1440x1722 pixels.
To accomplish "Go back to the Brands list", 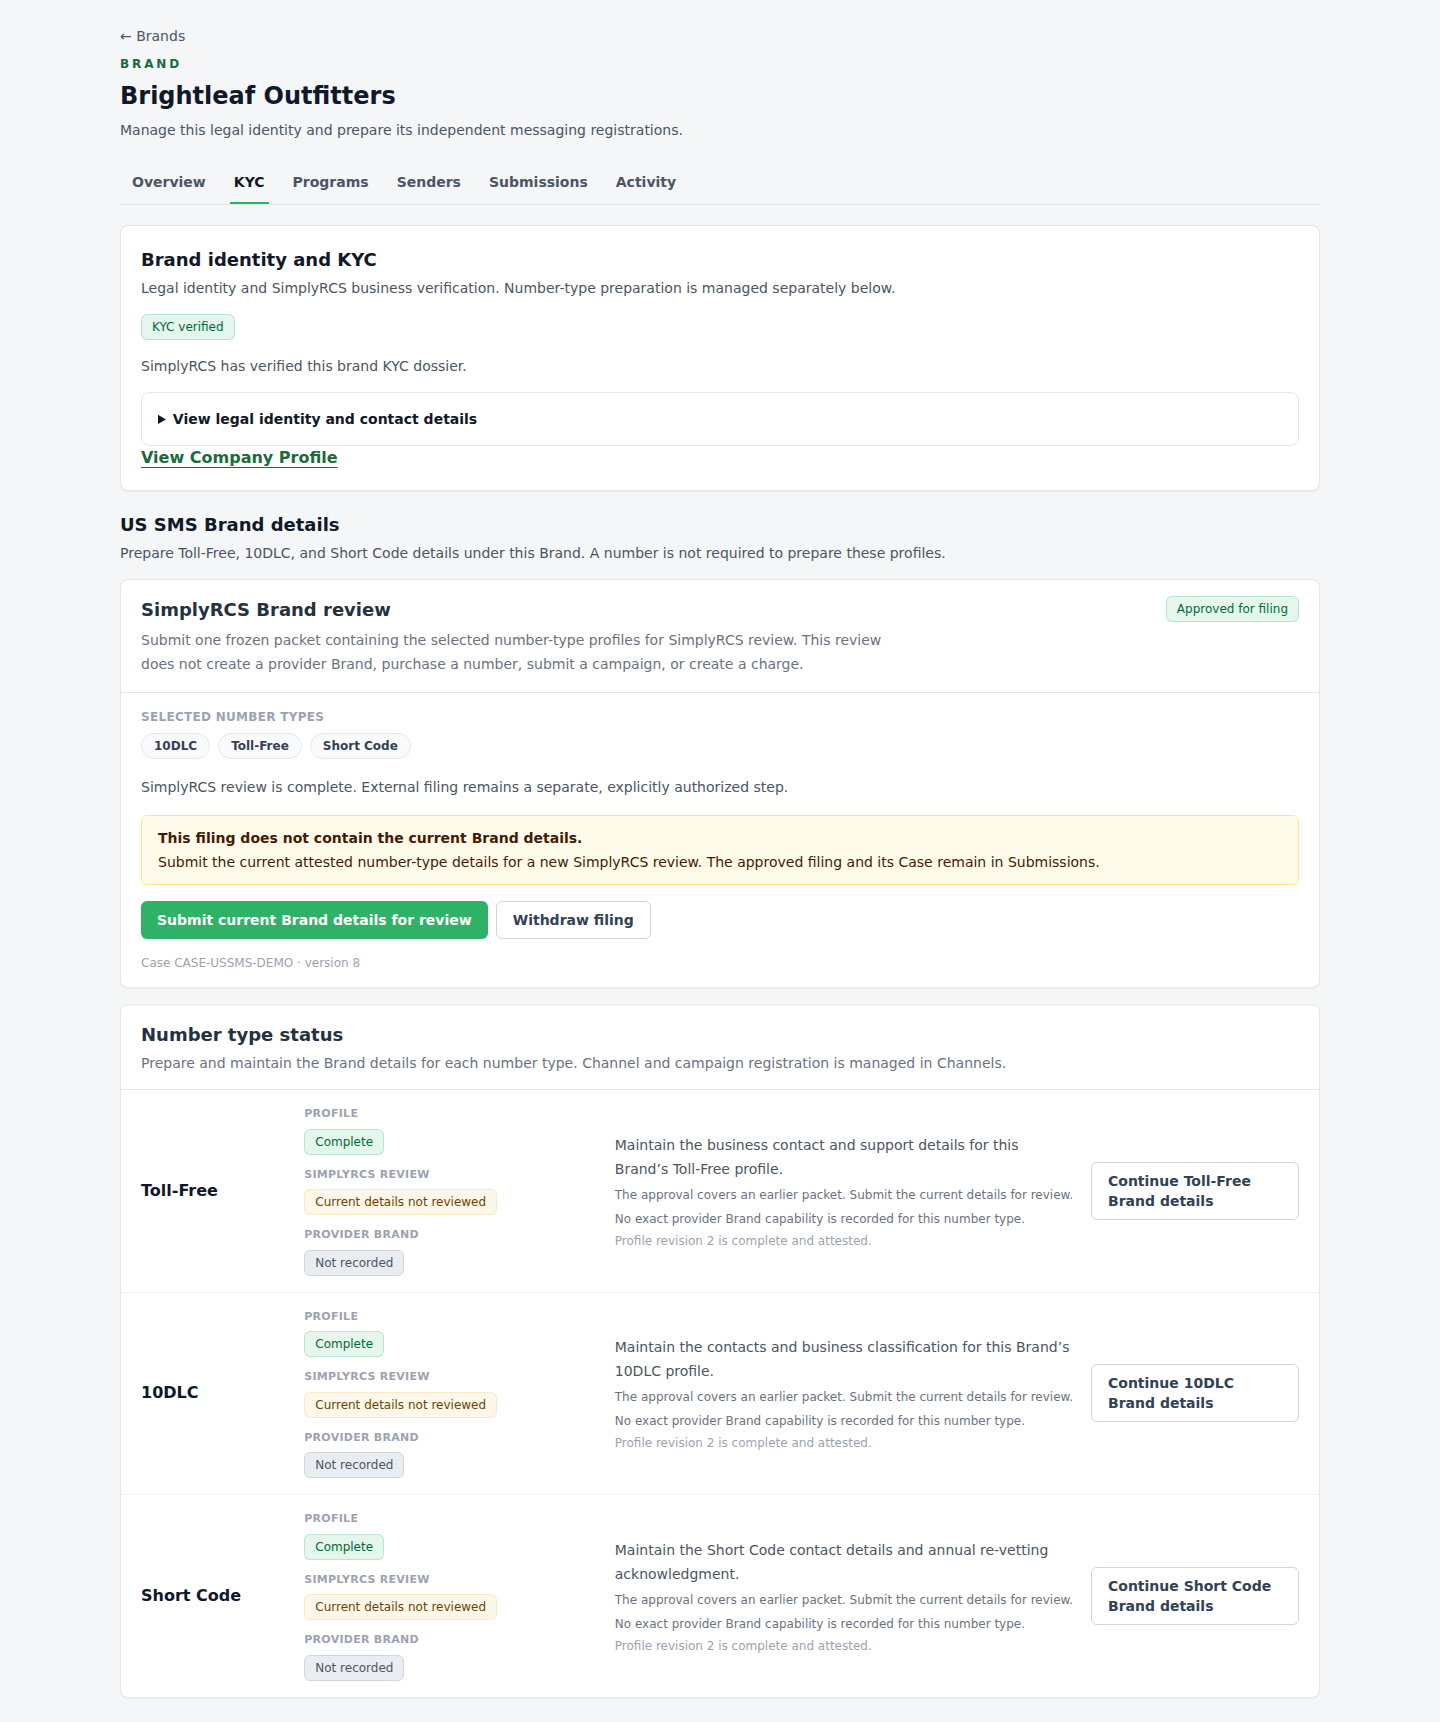I will [x=152, y=36].
